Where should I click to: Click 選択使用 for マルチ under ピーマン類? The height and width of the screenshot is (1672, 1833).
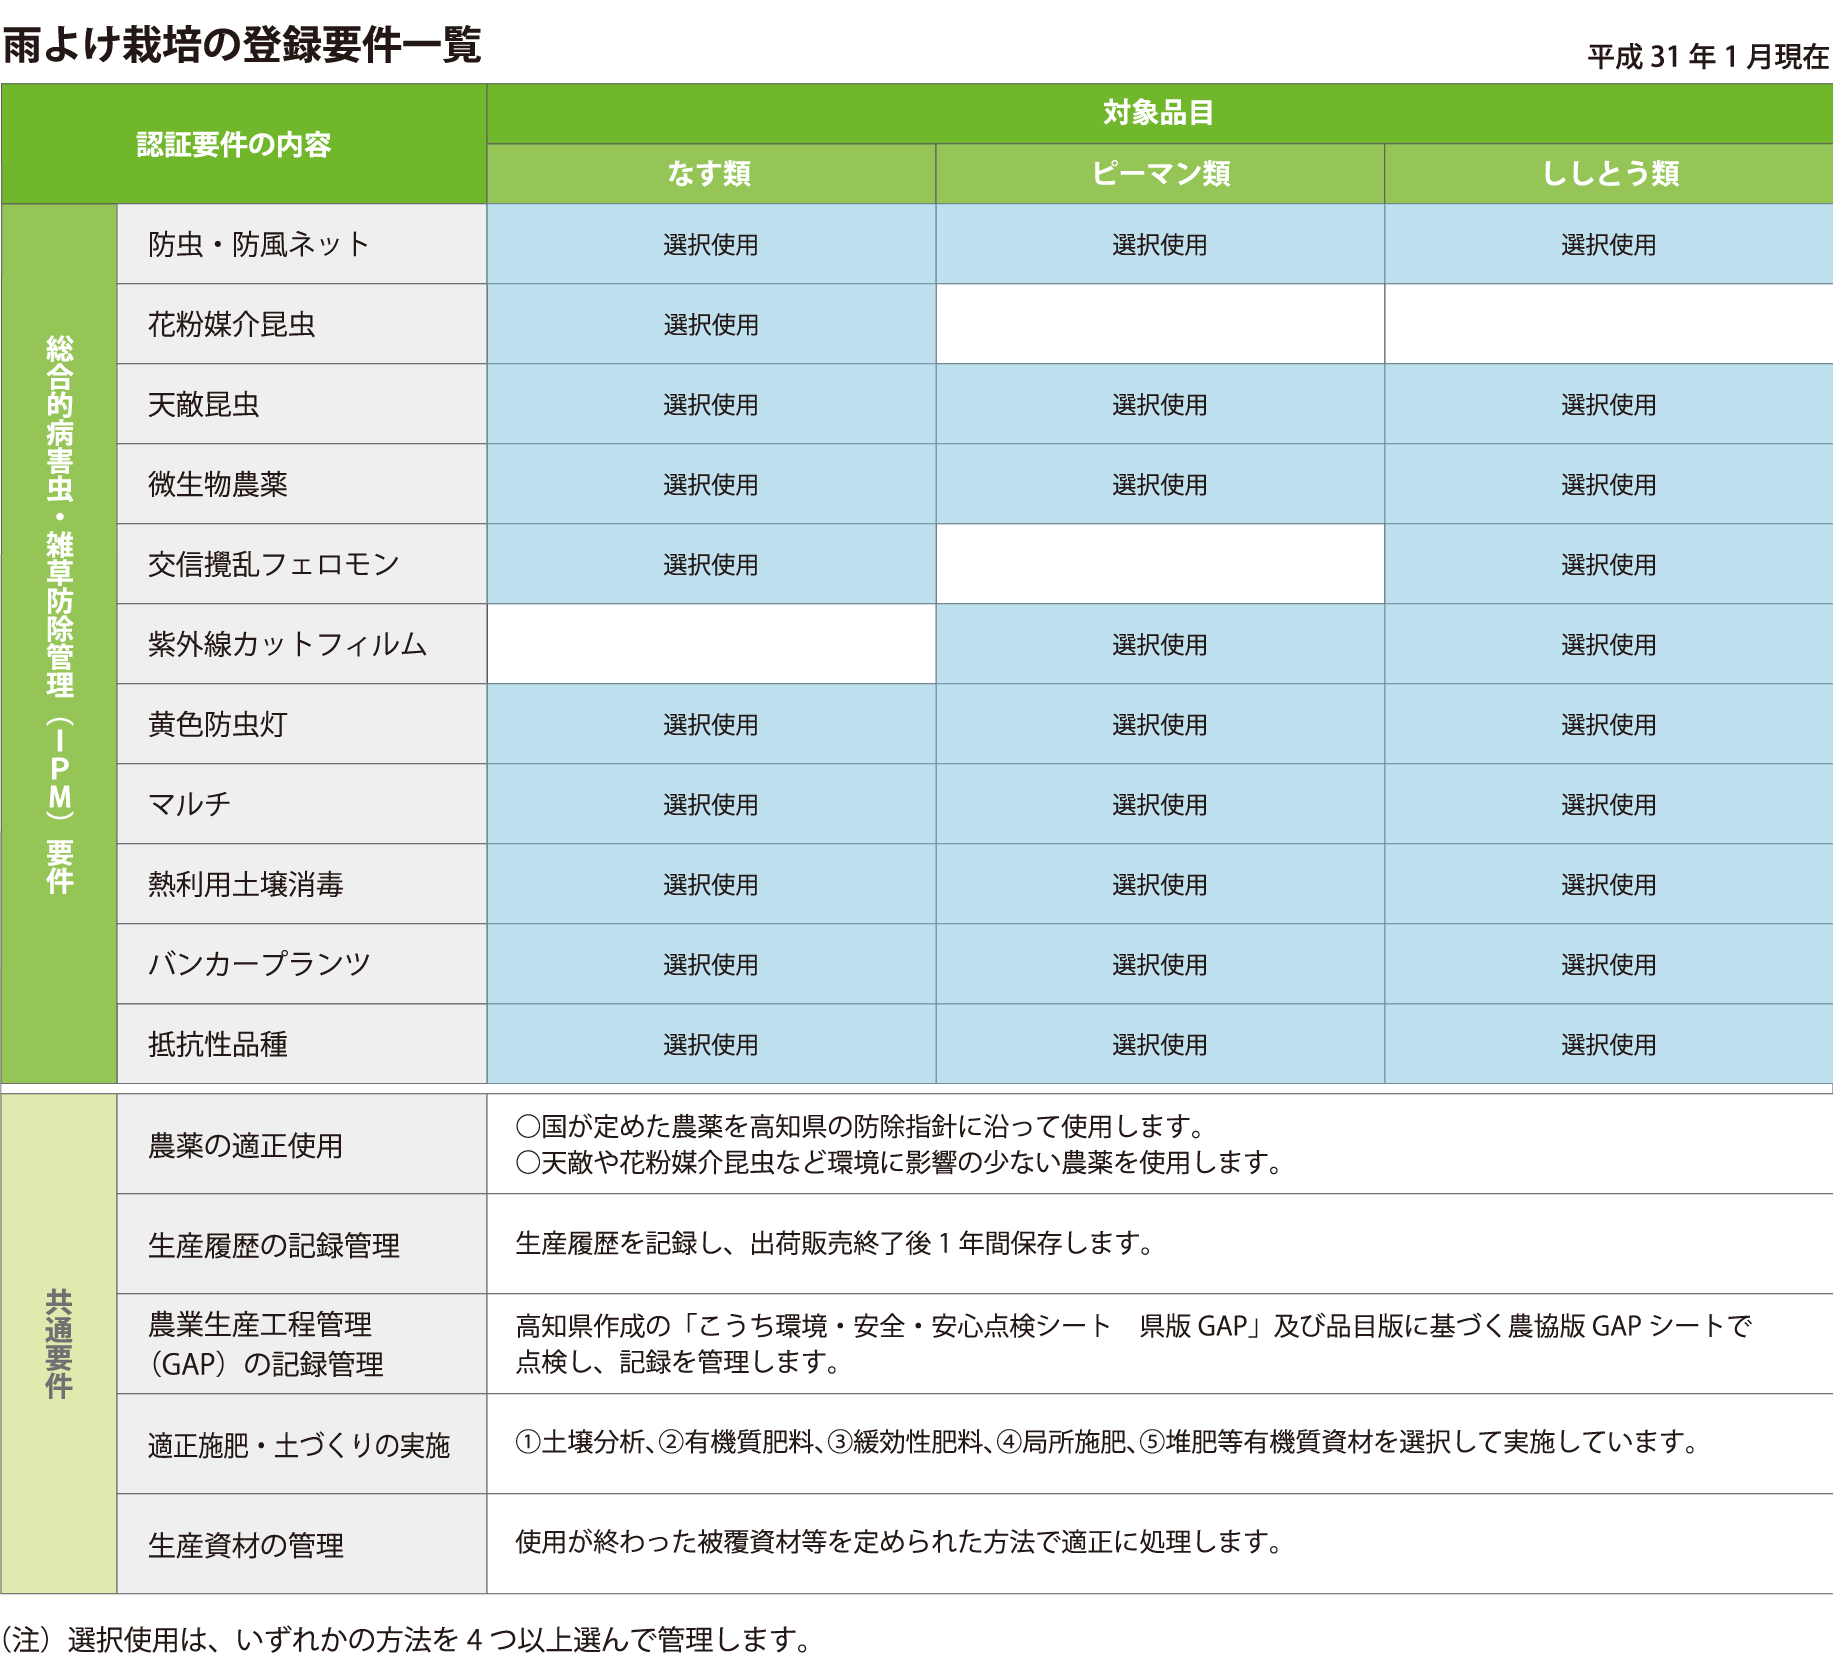(x=1160, y=805)
